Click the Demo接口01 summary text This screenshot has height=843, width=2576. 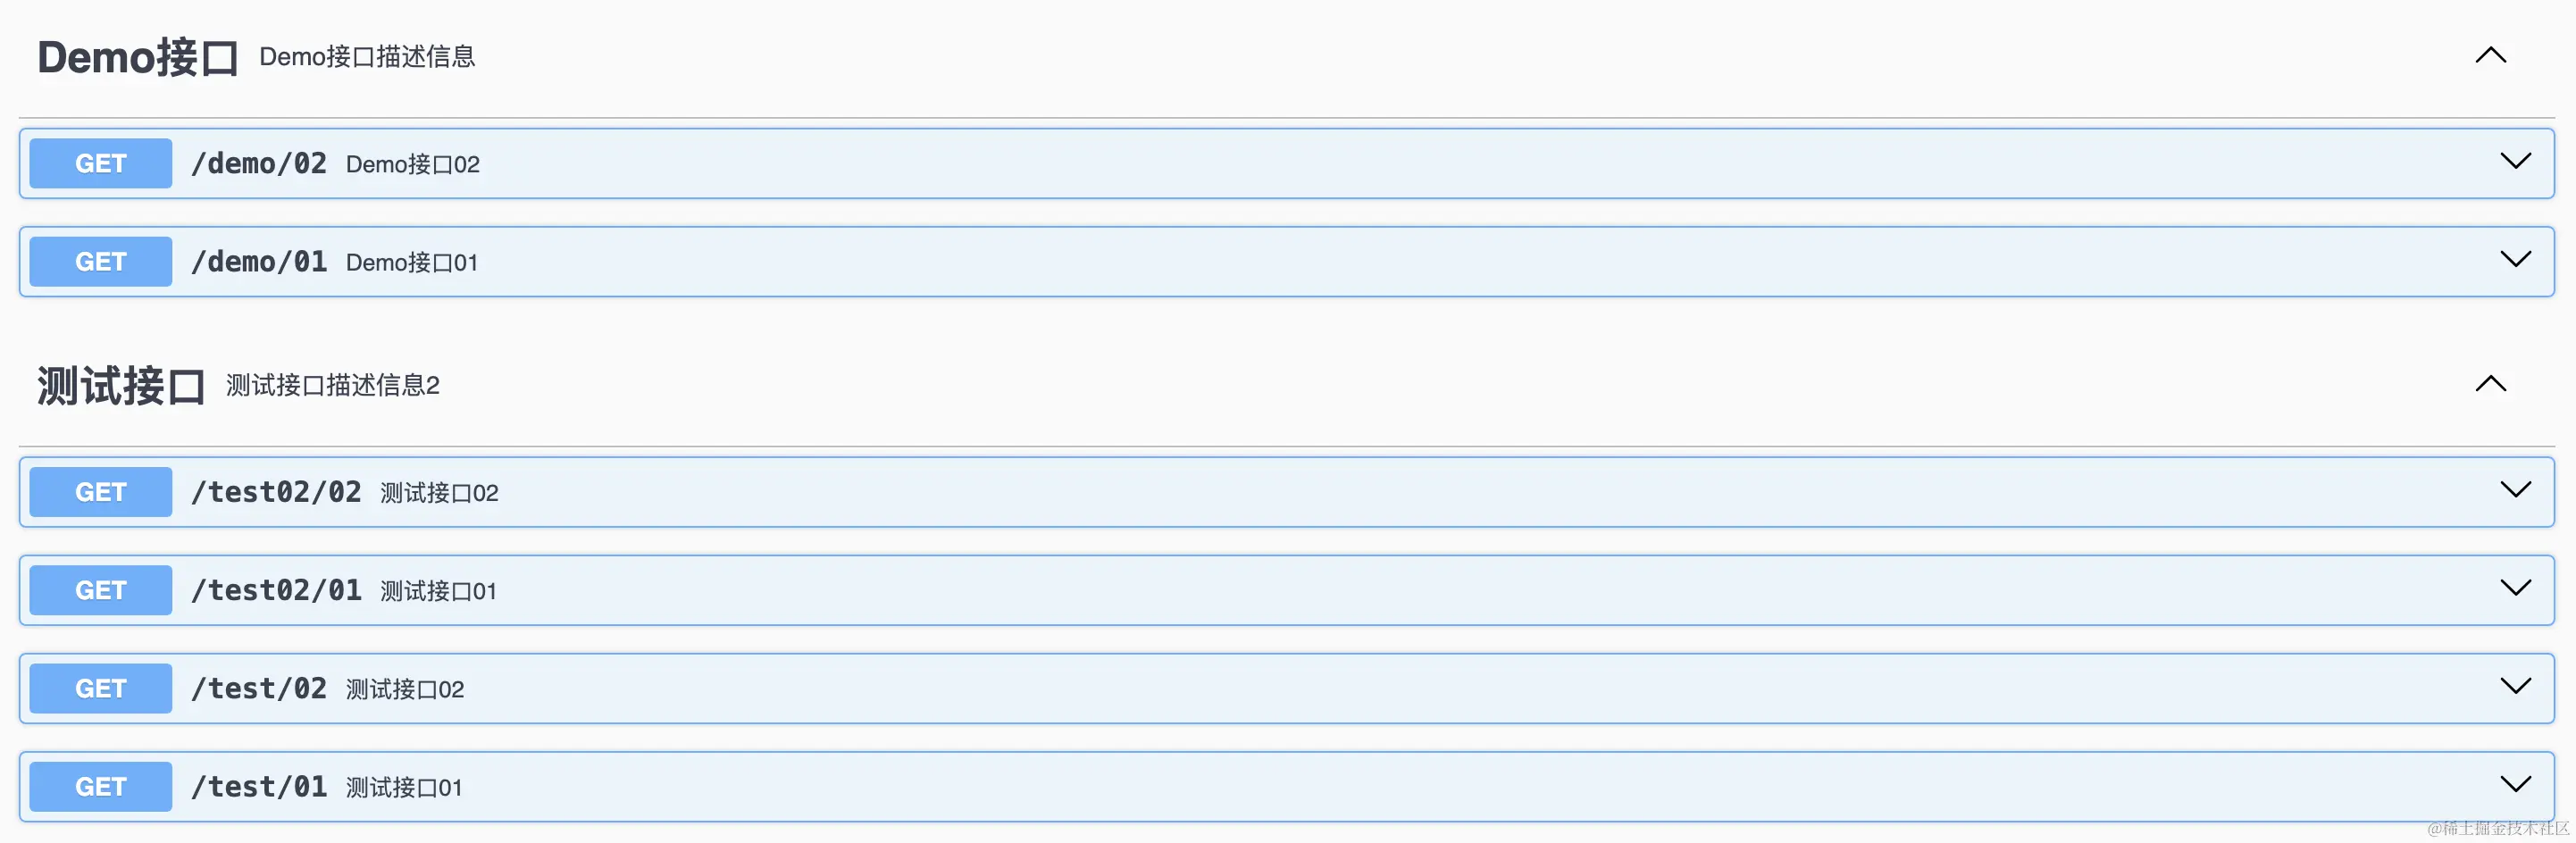[412, 263]
